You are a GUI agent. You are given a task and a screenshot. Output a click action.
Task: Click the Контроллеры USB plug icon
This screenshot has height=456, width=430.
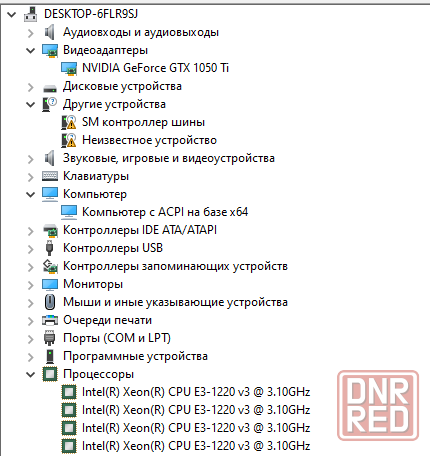[x=50, y=248]
